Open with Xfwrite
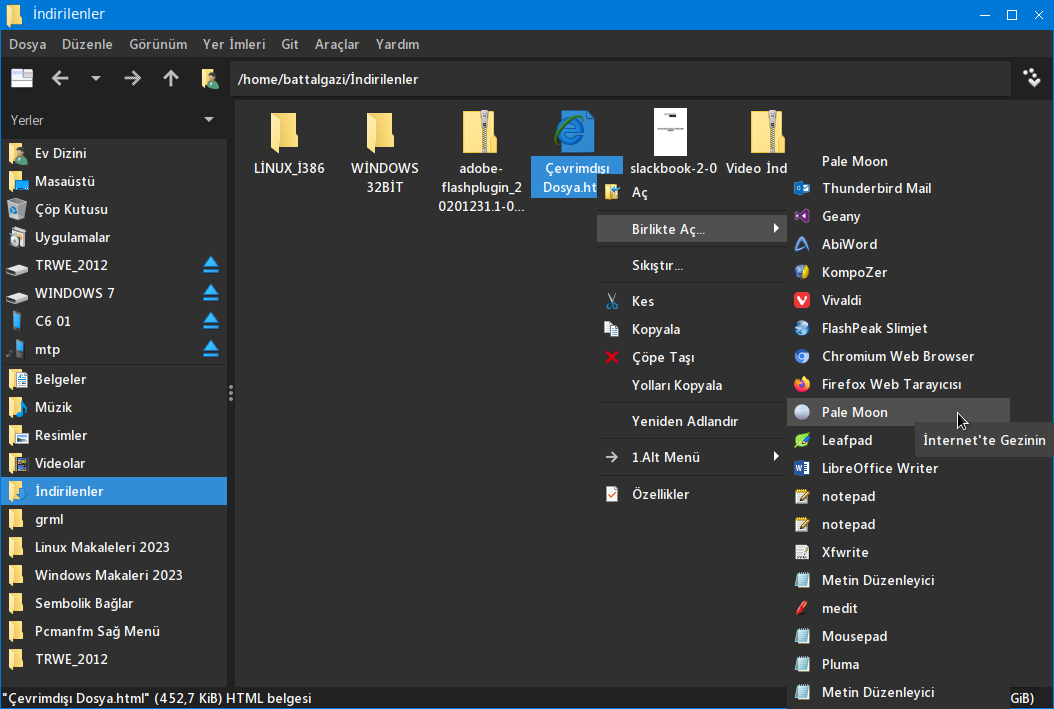Viewport: 1054px width, 709px height. coord(898,552)
